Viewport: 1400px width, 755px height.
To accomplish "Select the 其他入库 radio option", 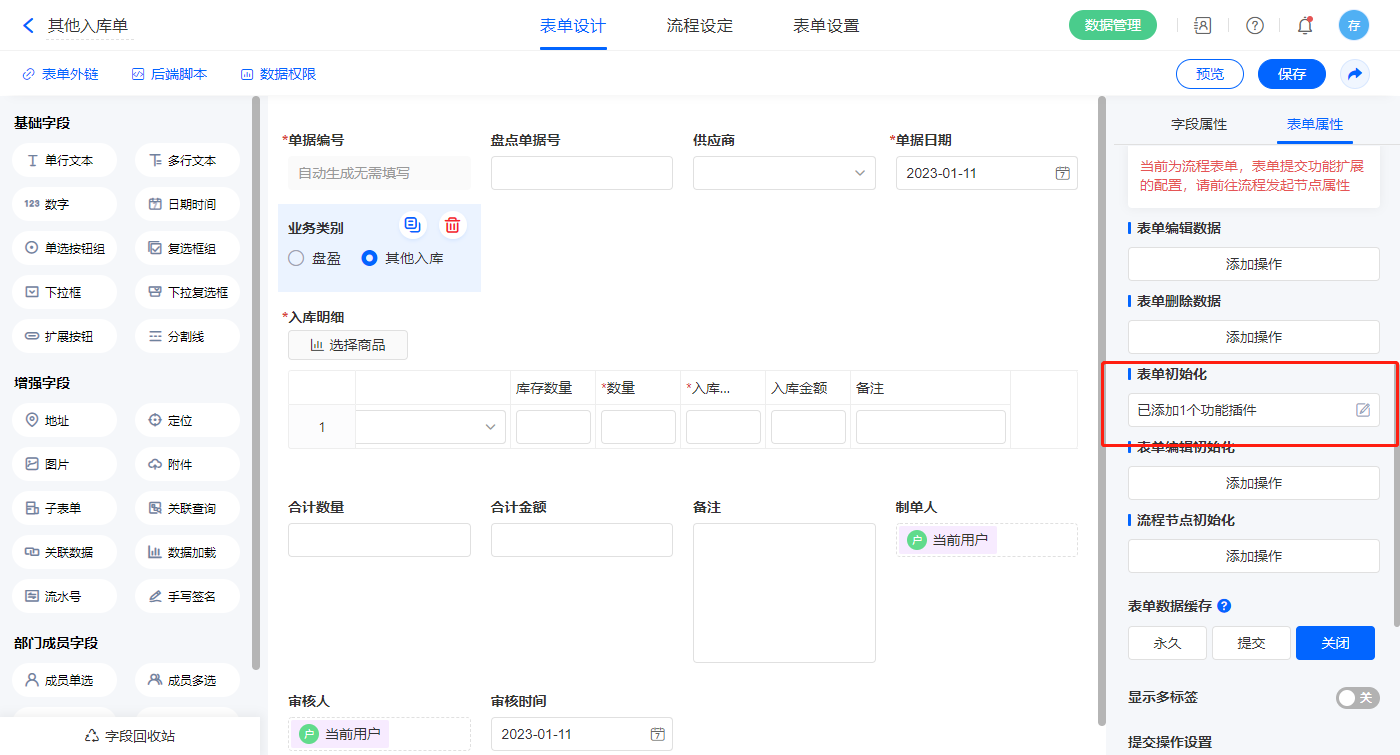I will click(x=370, y=258).
